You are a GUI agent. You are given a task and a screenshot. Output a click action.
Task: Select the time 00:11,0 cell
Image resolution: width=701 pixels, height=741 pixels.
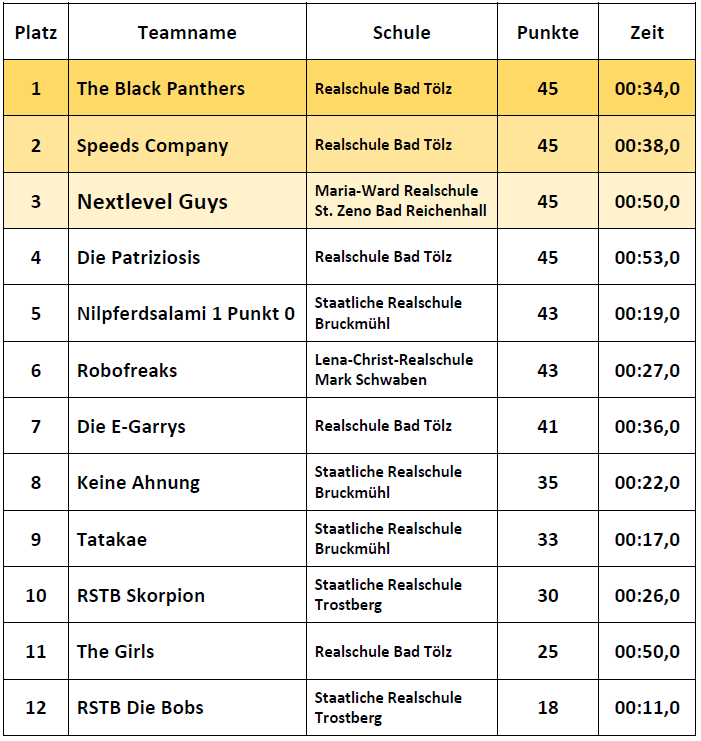coord(647,707)
